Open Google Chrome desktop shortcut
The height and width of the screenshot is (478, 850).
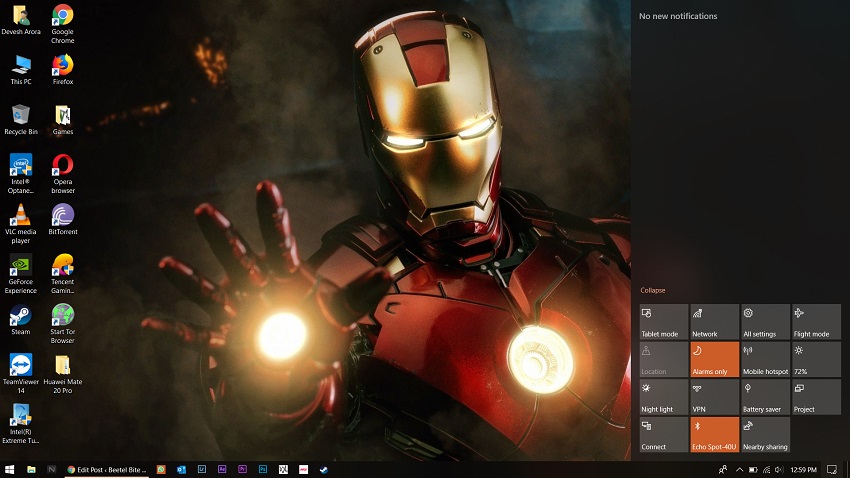(x=62, y=17)
